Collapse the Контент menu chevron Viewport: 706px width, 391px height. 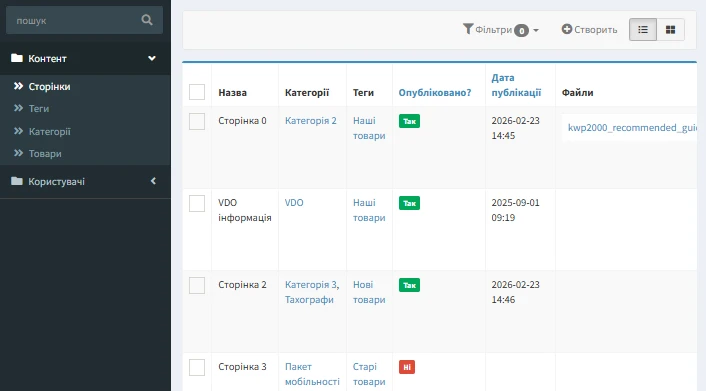click(152, 58)
